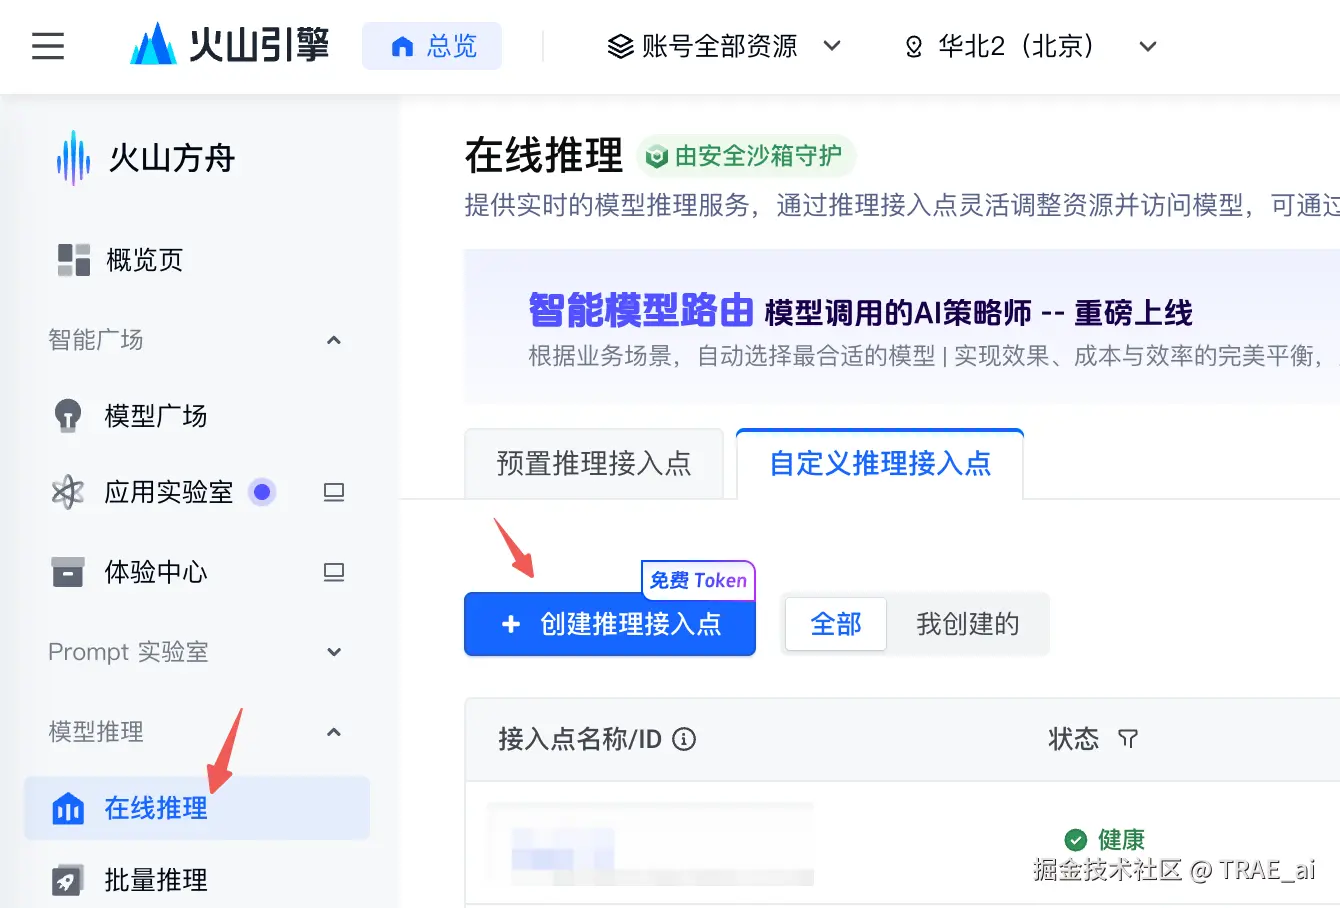Click the 火山引擎 logo
Screen dimensions: 1340x908
(229, 45)
